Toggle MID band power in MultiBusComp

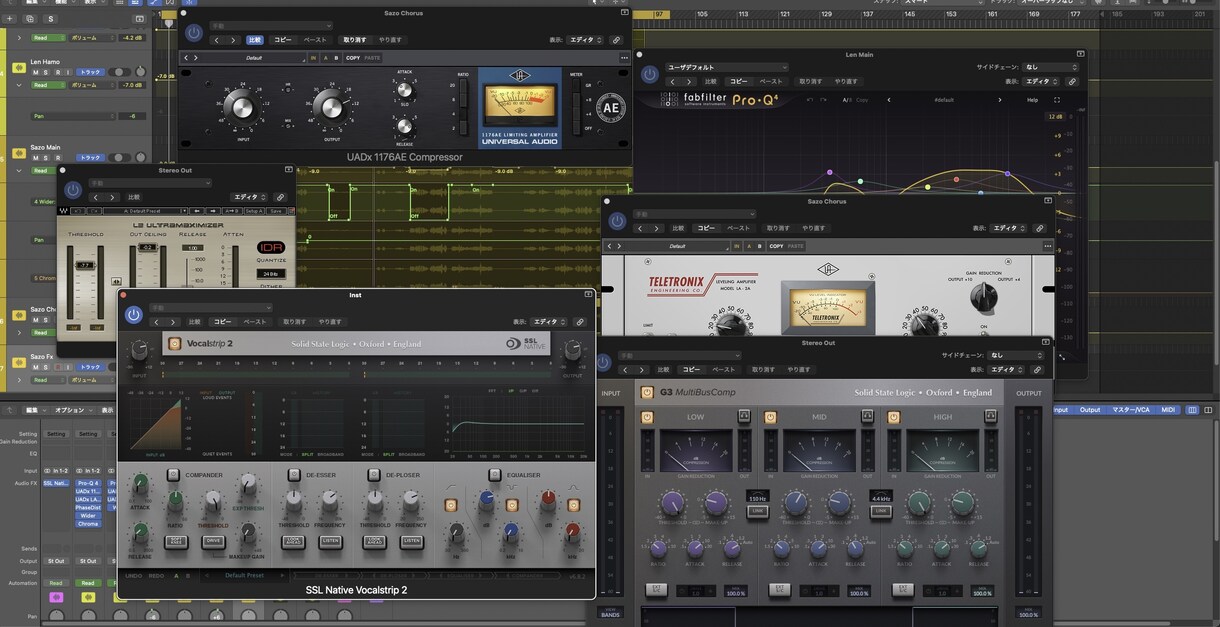coord(771,417)
